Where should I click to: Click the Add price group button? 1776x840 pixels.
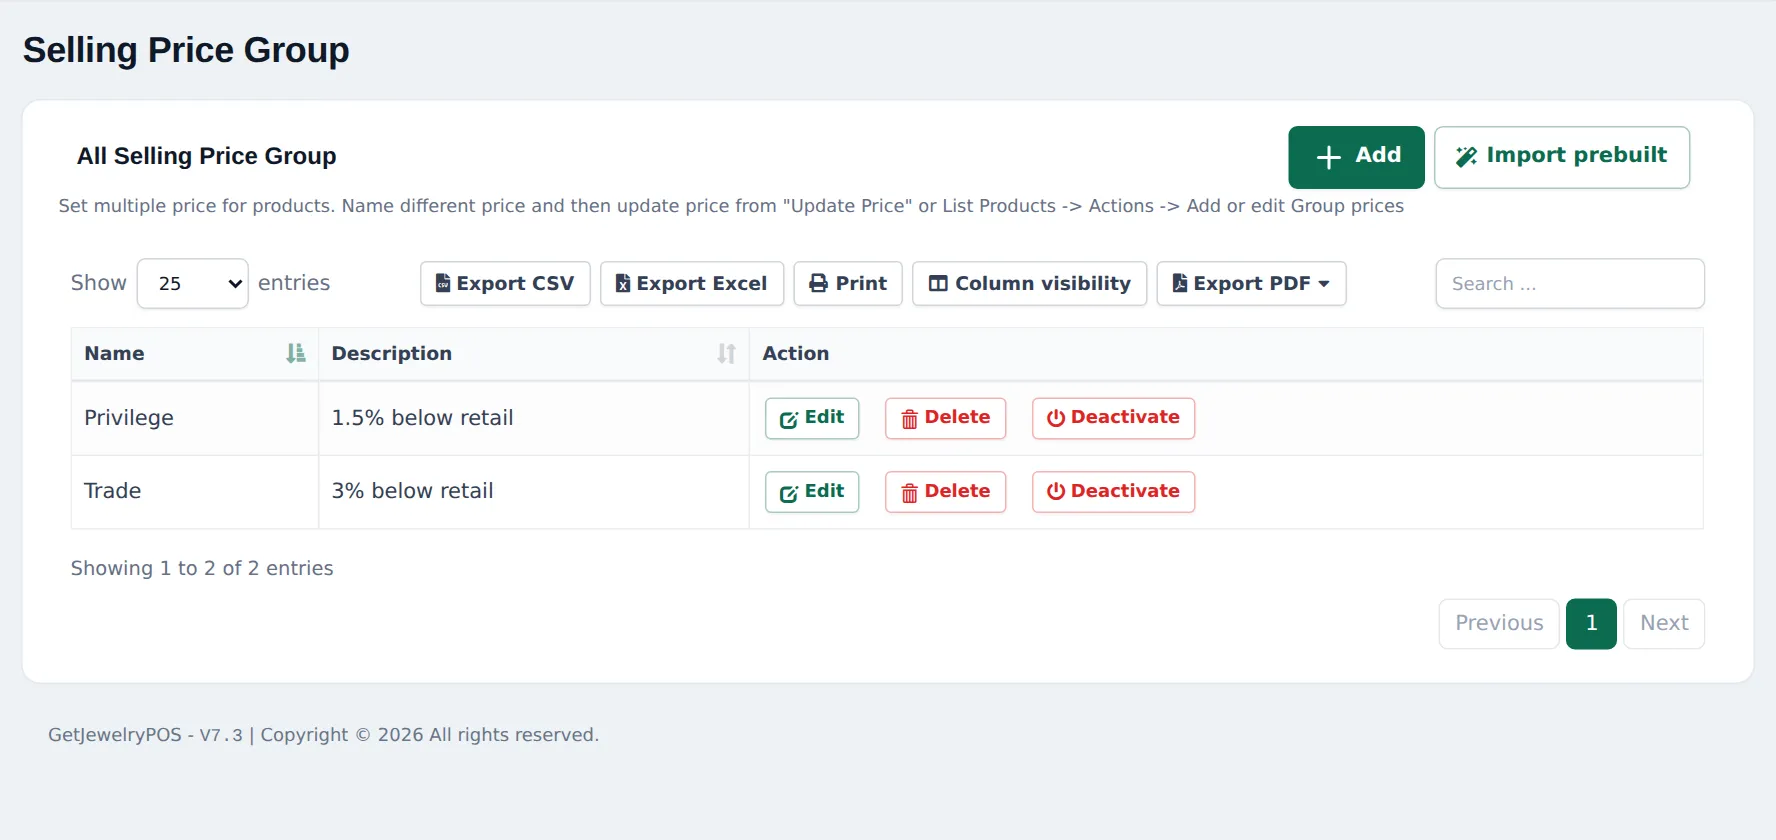(1356, 157)
